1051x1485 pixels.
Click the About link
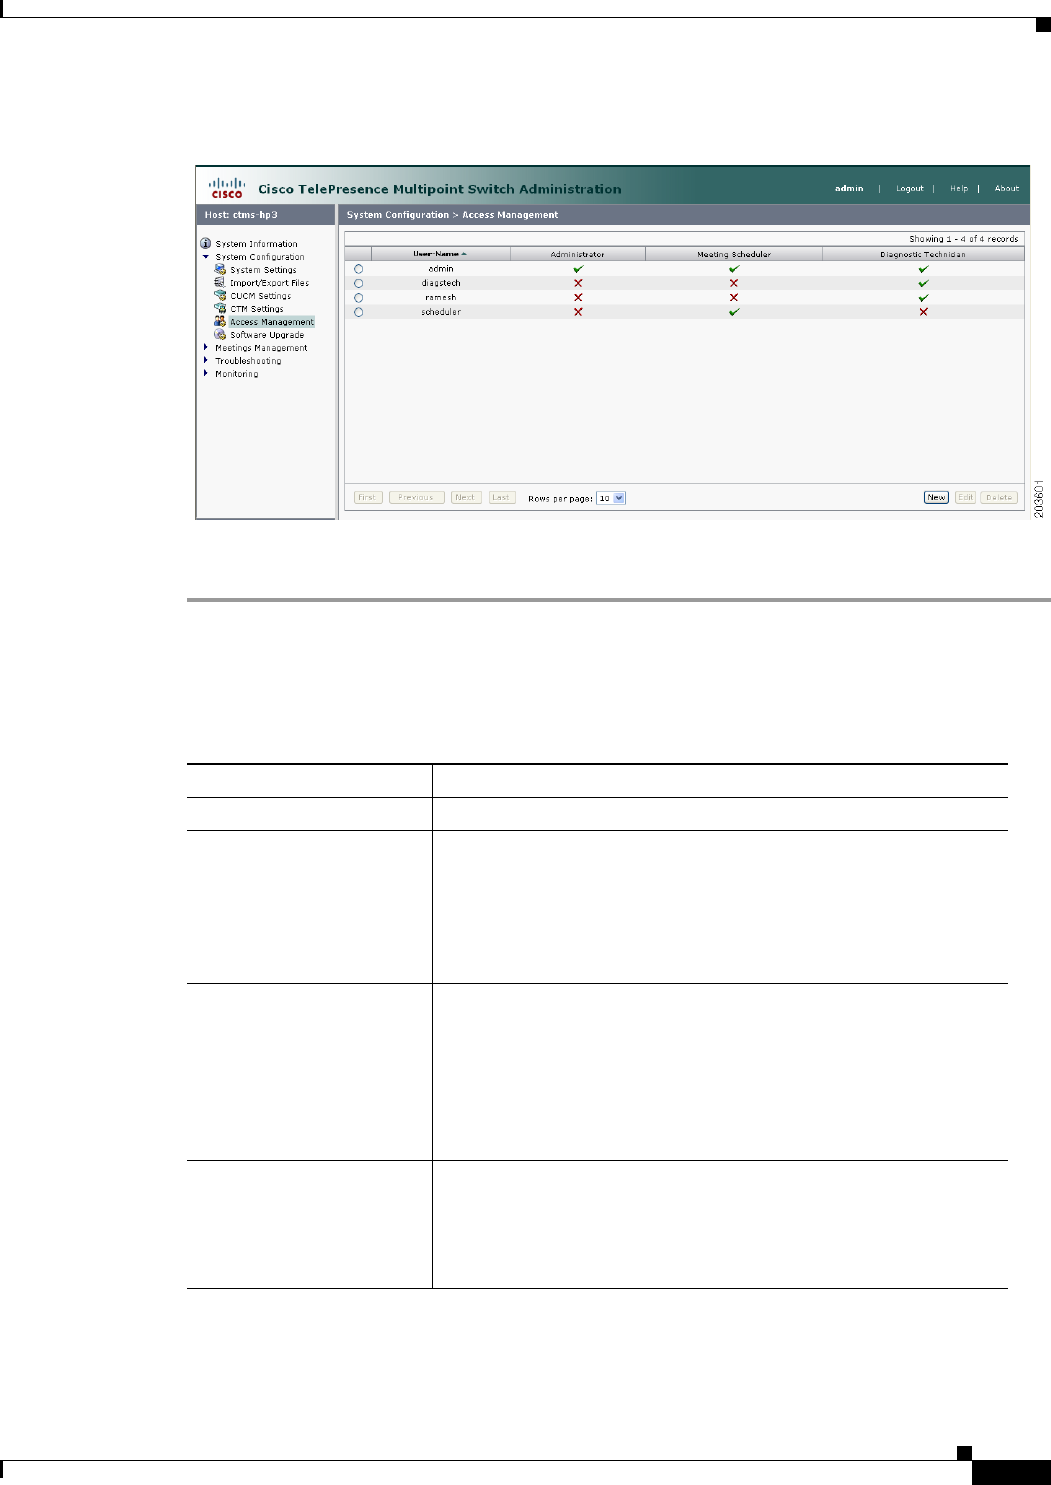click(1007, 188)
